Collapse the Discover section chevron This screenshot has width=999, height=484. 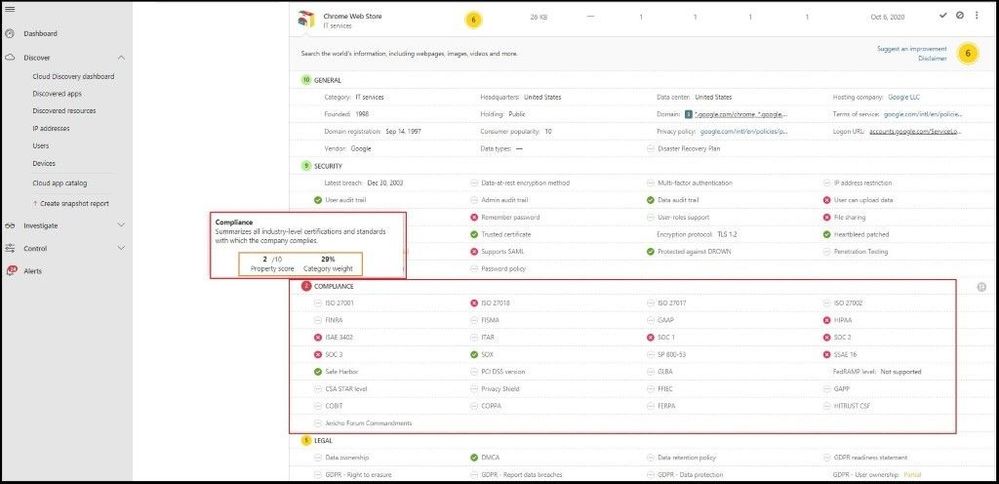click(122, 58)
